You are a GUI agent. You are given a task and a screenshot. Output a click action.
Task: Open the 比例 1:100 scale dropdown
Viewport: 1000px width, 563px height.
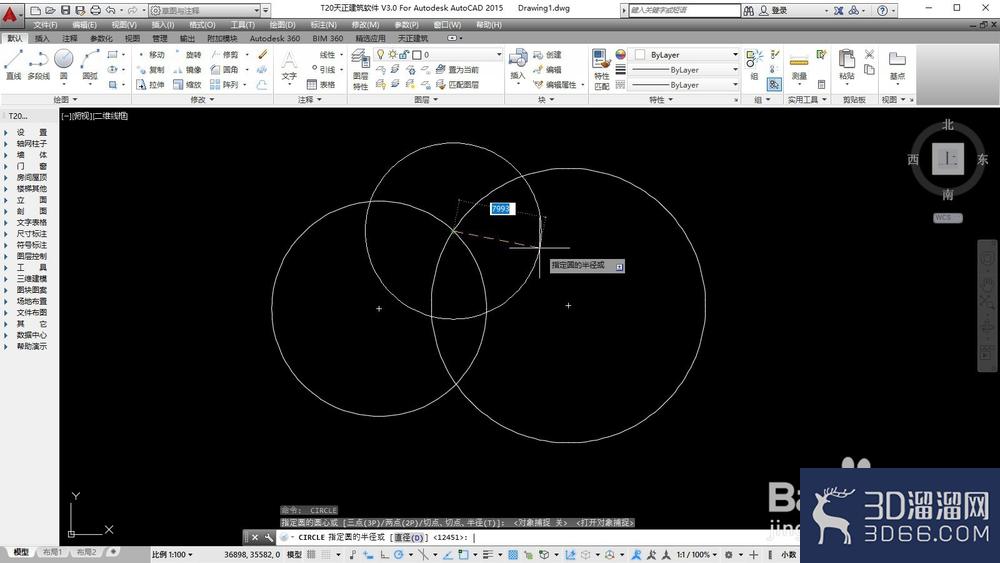172,555
